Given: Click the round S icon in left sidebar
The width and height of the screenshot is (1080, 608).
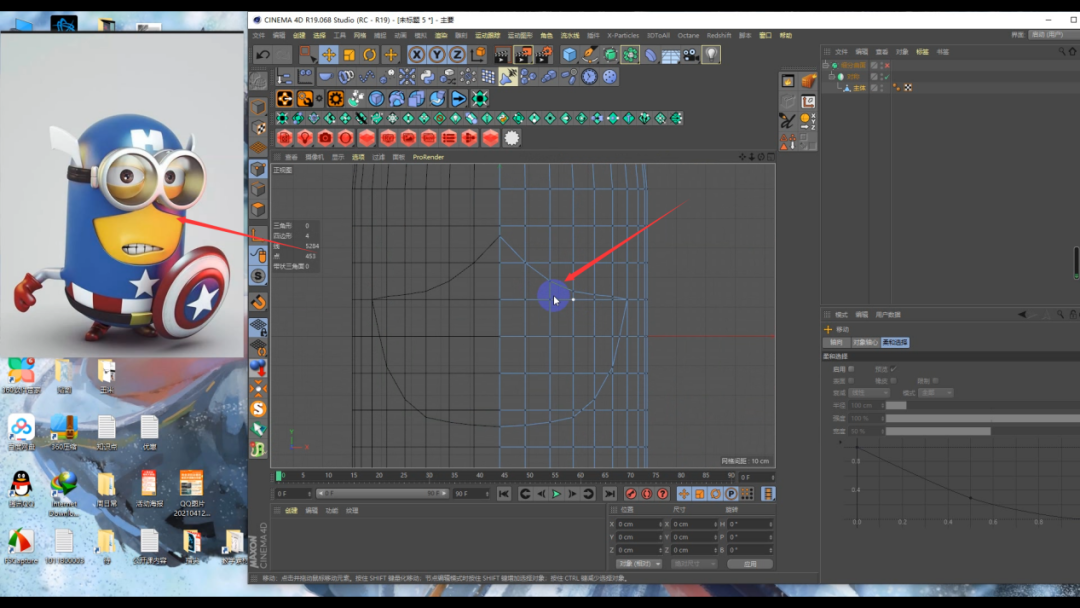Looking at the screenshot, I should (x=258, y=276).
